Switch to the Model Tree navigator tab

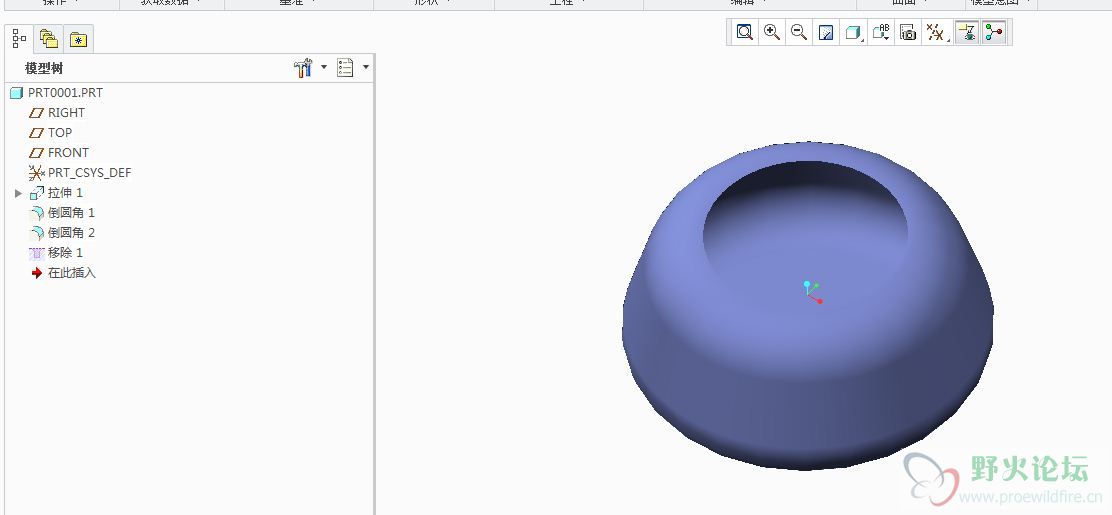[20, 39]
